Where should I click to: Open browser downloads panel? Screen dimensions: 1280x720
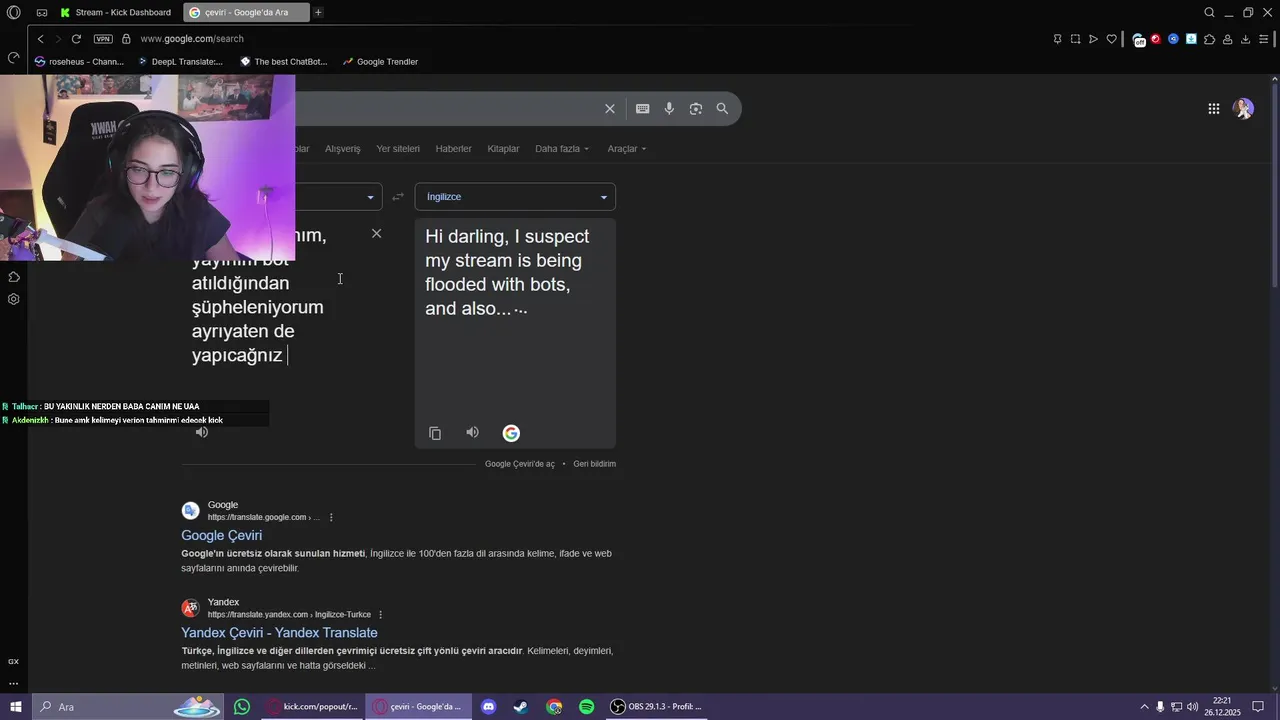[x=1245, y=39]
